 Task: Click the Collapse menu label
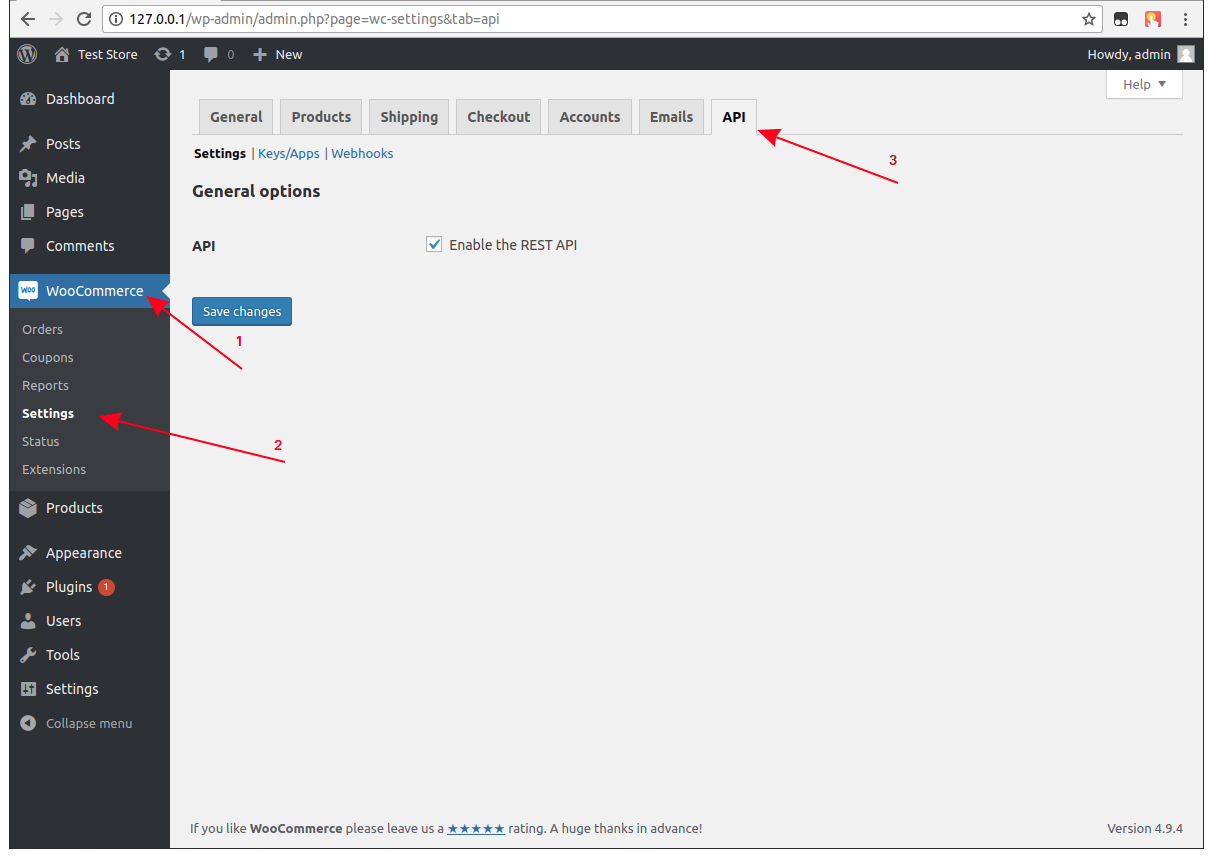pyautogui.click(x=89, y=723)
